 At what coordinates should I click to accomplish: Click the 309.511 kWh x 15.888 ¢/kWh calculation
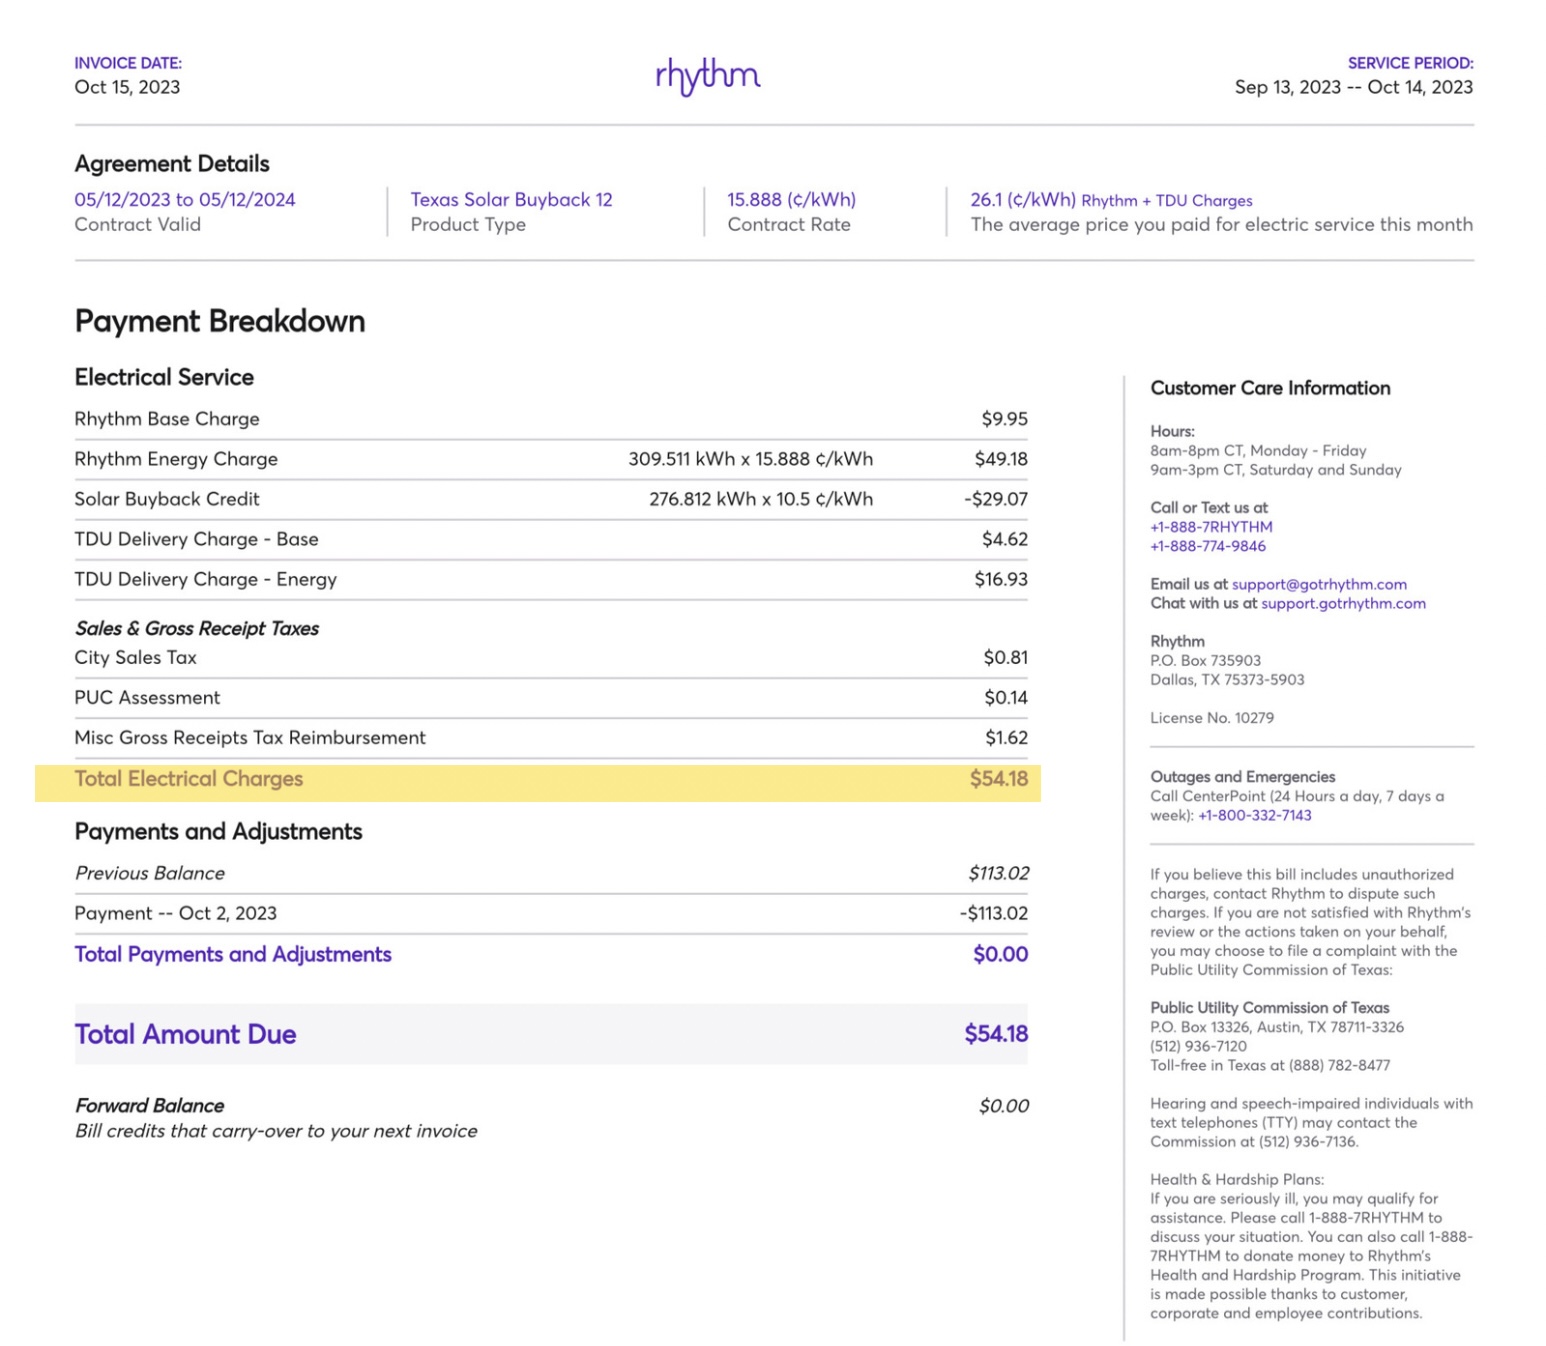click(751, 459)
